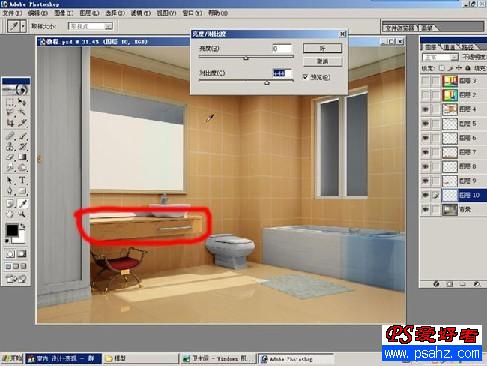Open the 文件(F) menu

coord(12,13)
